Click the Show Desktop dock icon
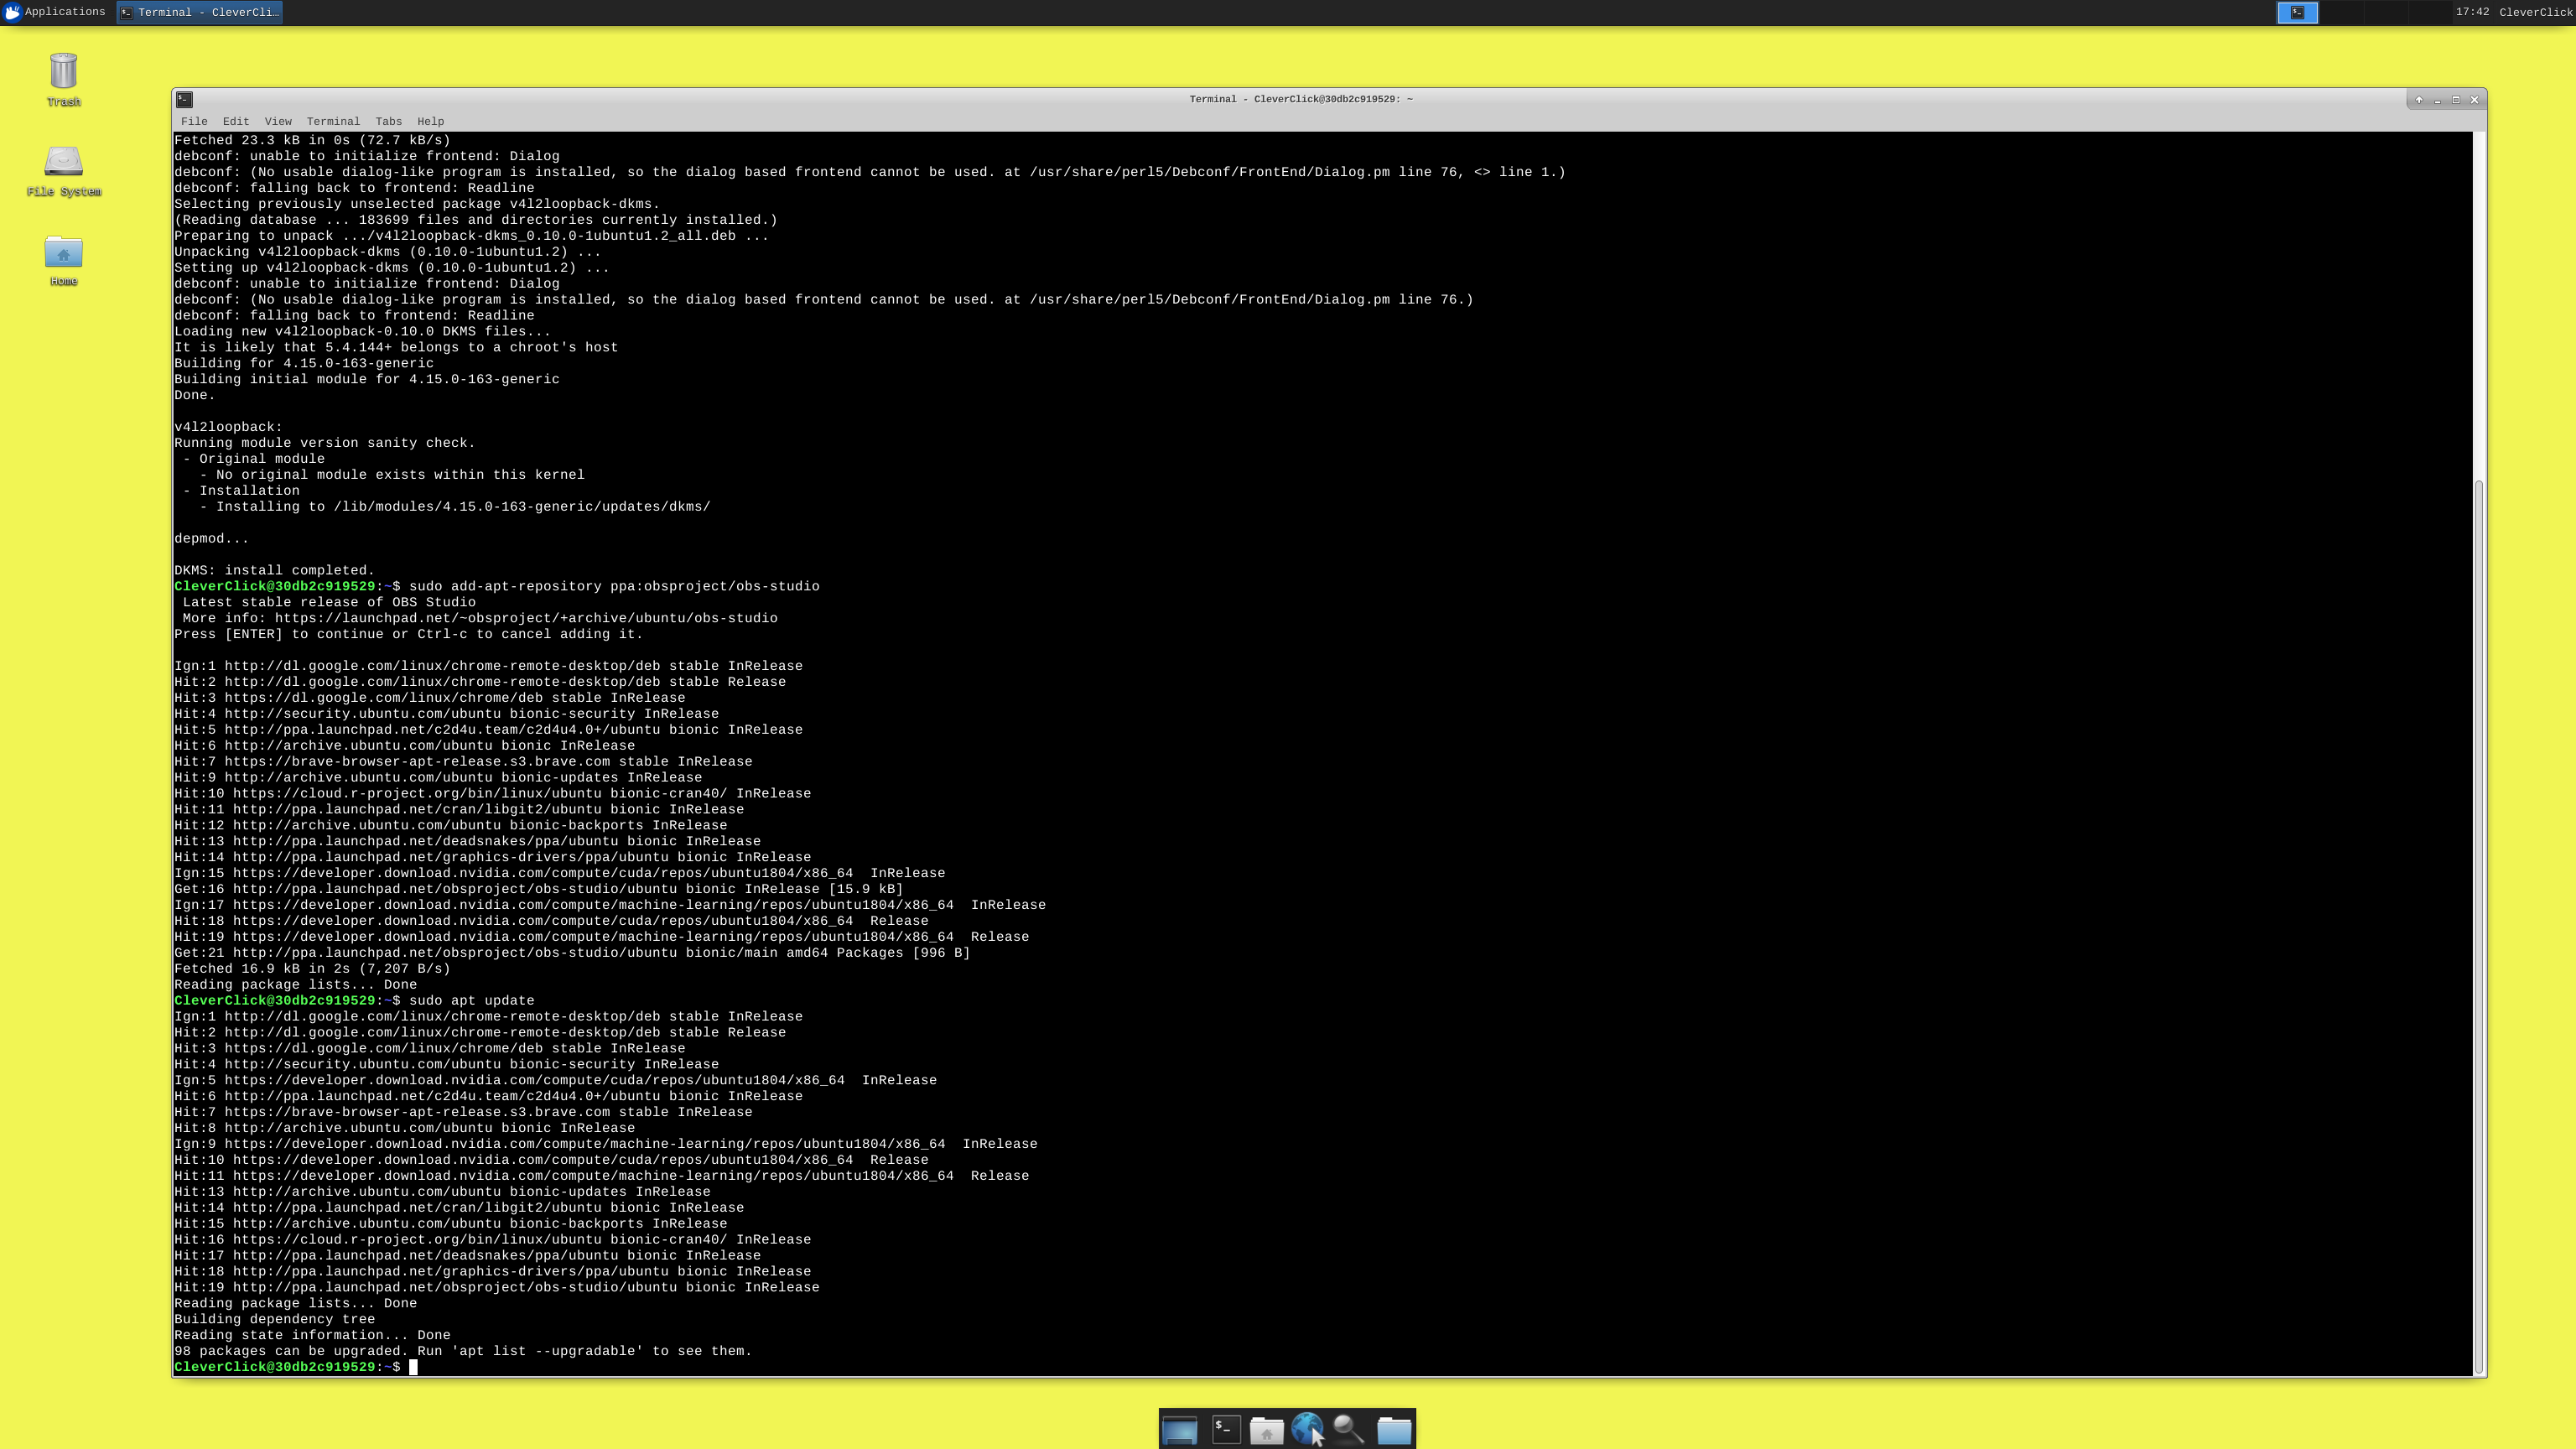 [x=1180, y=1430]
